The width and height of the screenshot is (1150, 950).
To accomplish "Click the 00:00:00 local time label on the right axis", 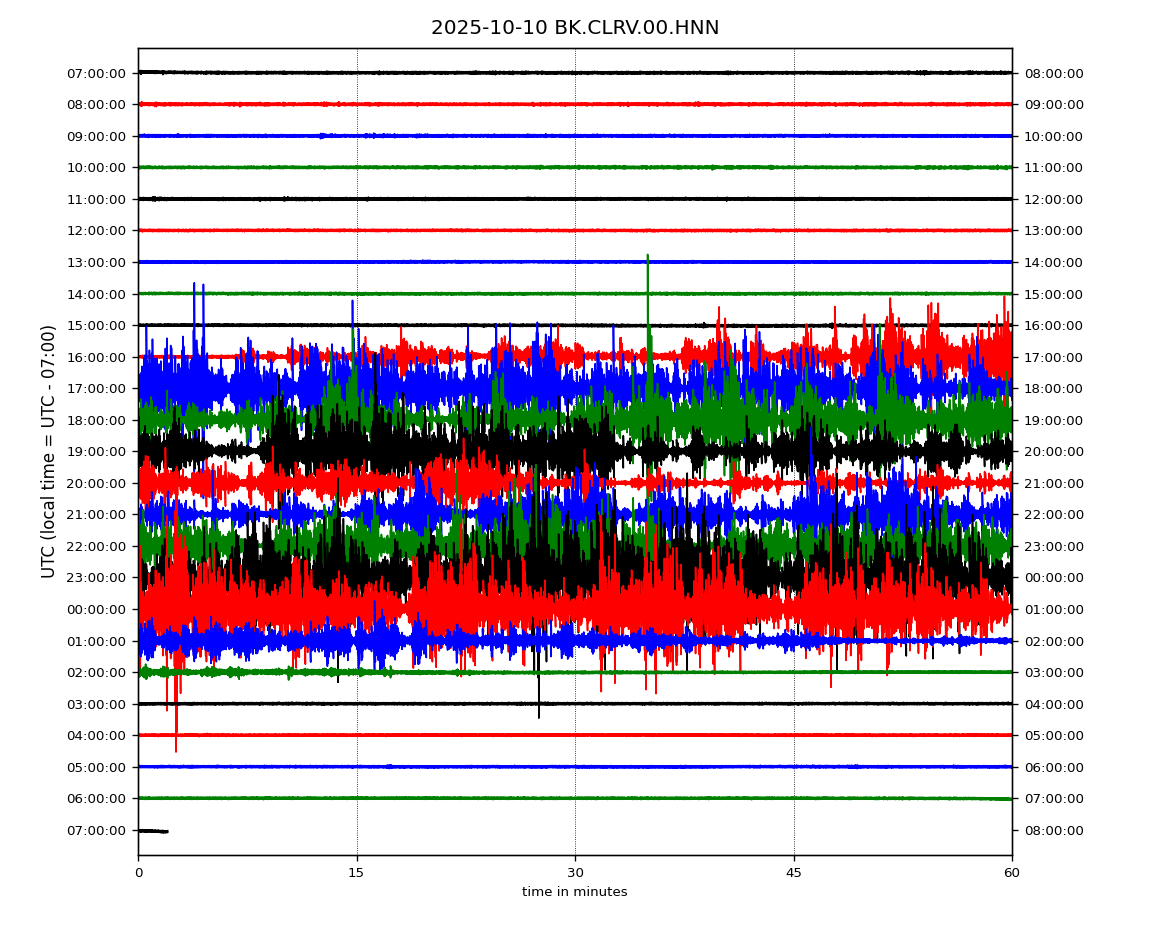I will click(x=1053, y=578).
